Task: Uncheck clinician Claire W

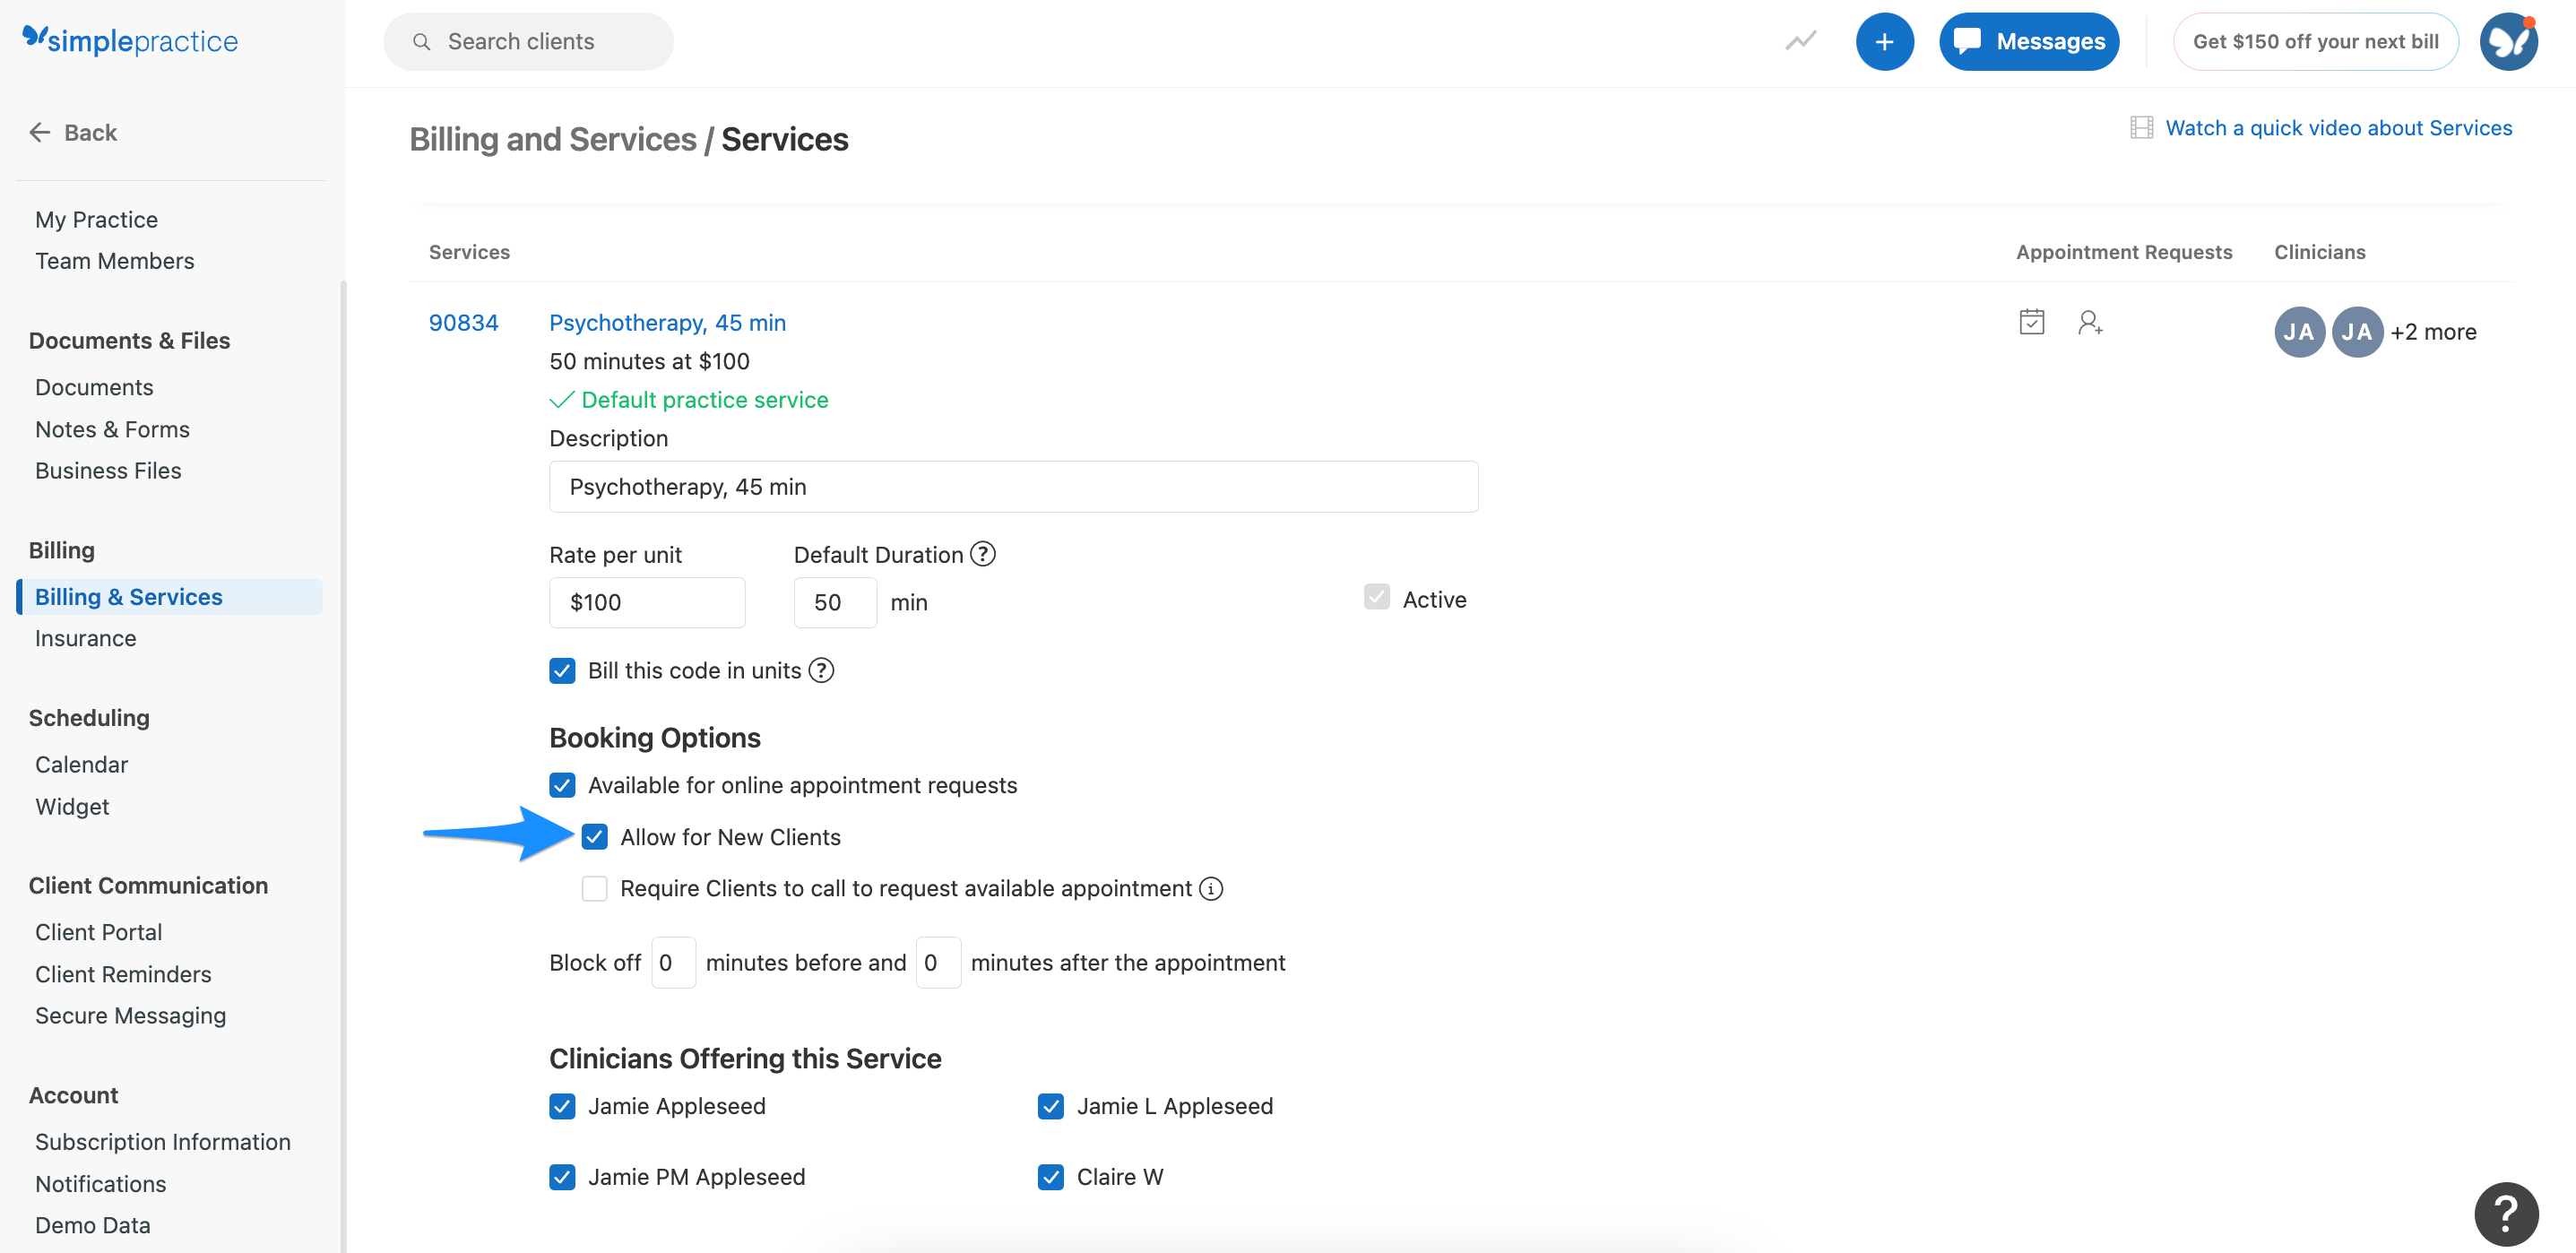Action: coord(1050,1177)
